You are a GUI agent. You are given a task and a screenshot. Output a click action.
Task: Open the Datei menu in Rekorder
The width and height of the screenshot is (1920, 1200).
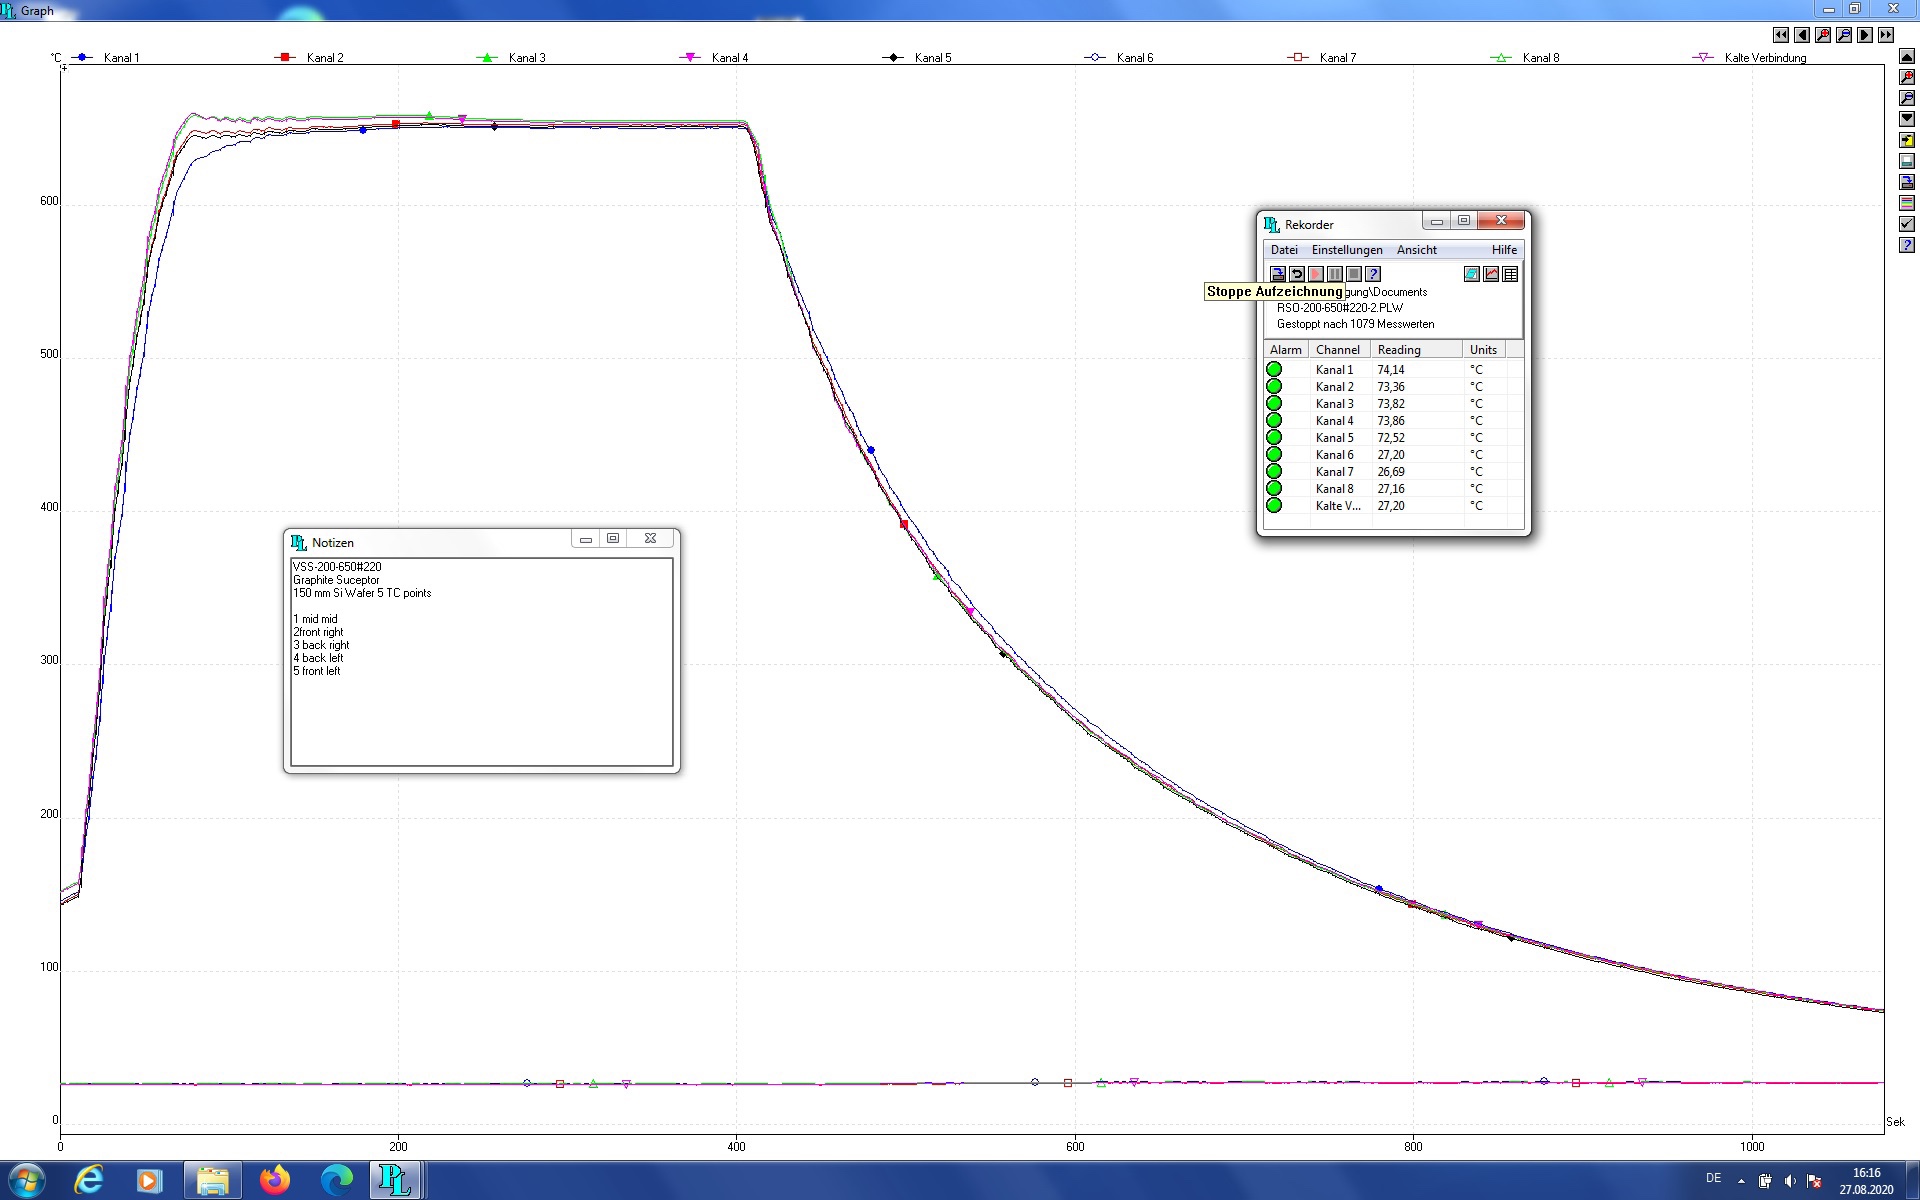click(1284, 250)
